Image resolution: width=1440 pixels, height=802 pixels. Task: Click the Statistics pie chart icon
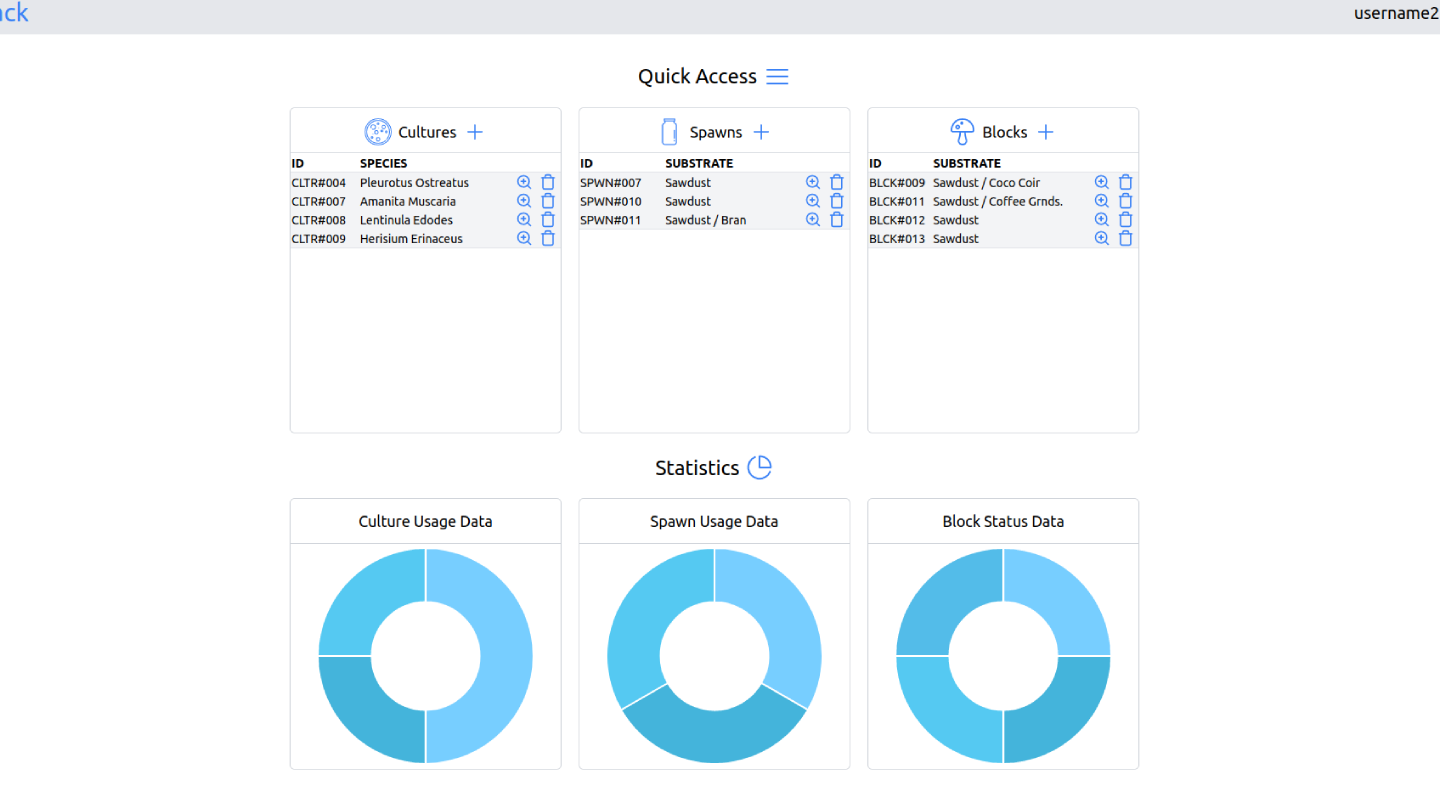[x=760, y=467]
